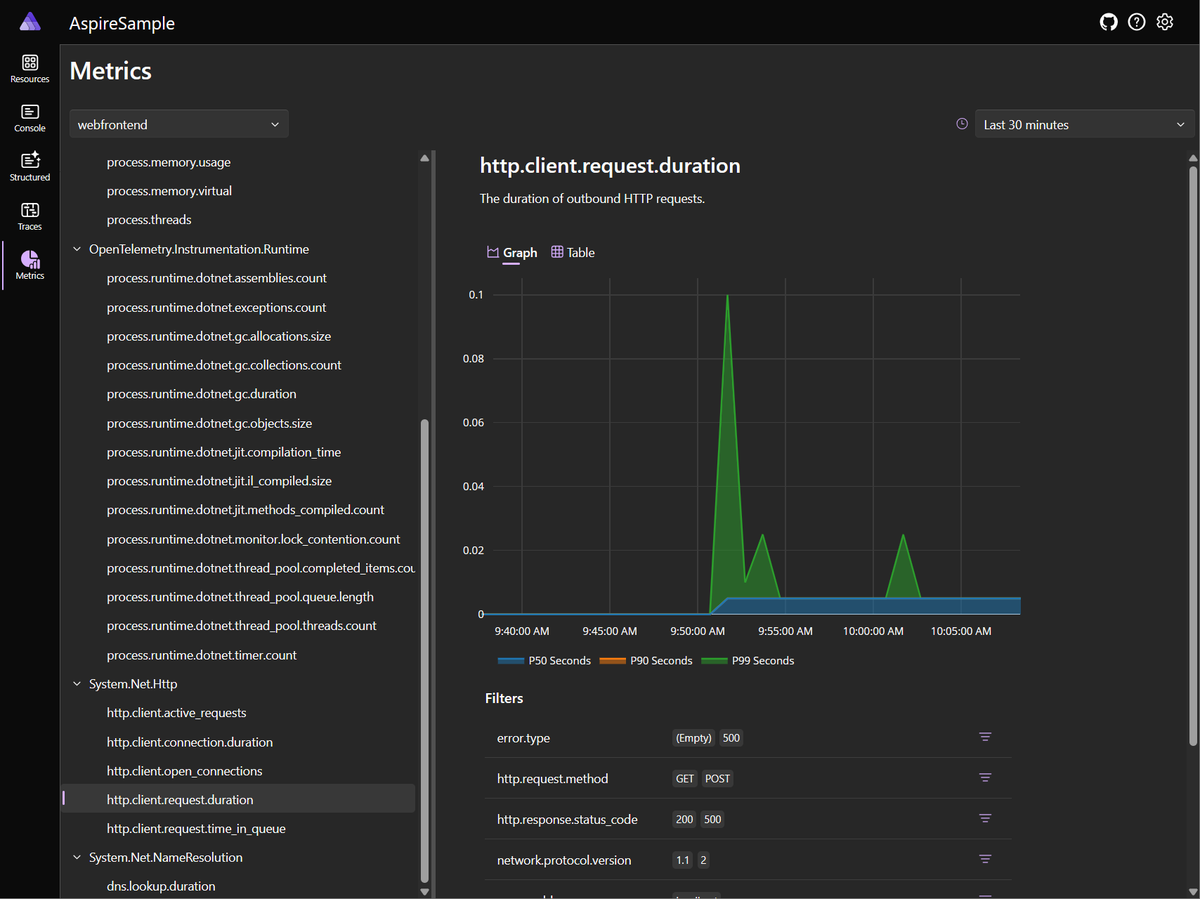Open the settings gear icon

pos(1165,22)
